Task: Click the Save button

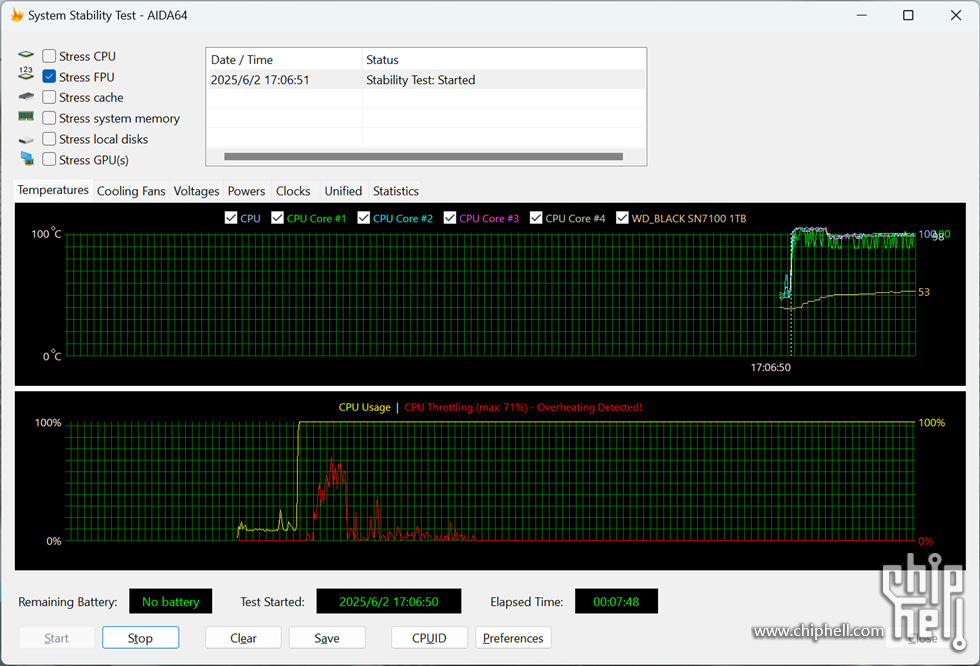Action: tap(327, 638)
